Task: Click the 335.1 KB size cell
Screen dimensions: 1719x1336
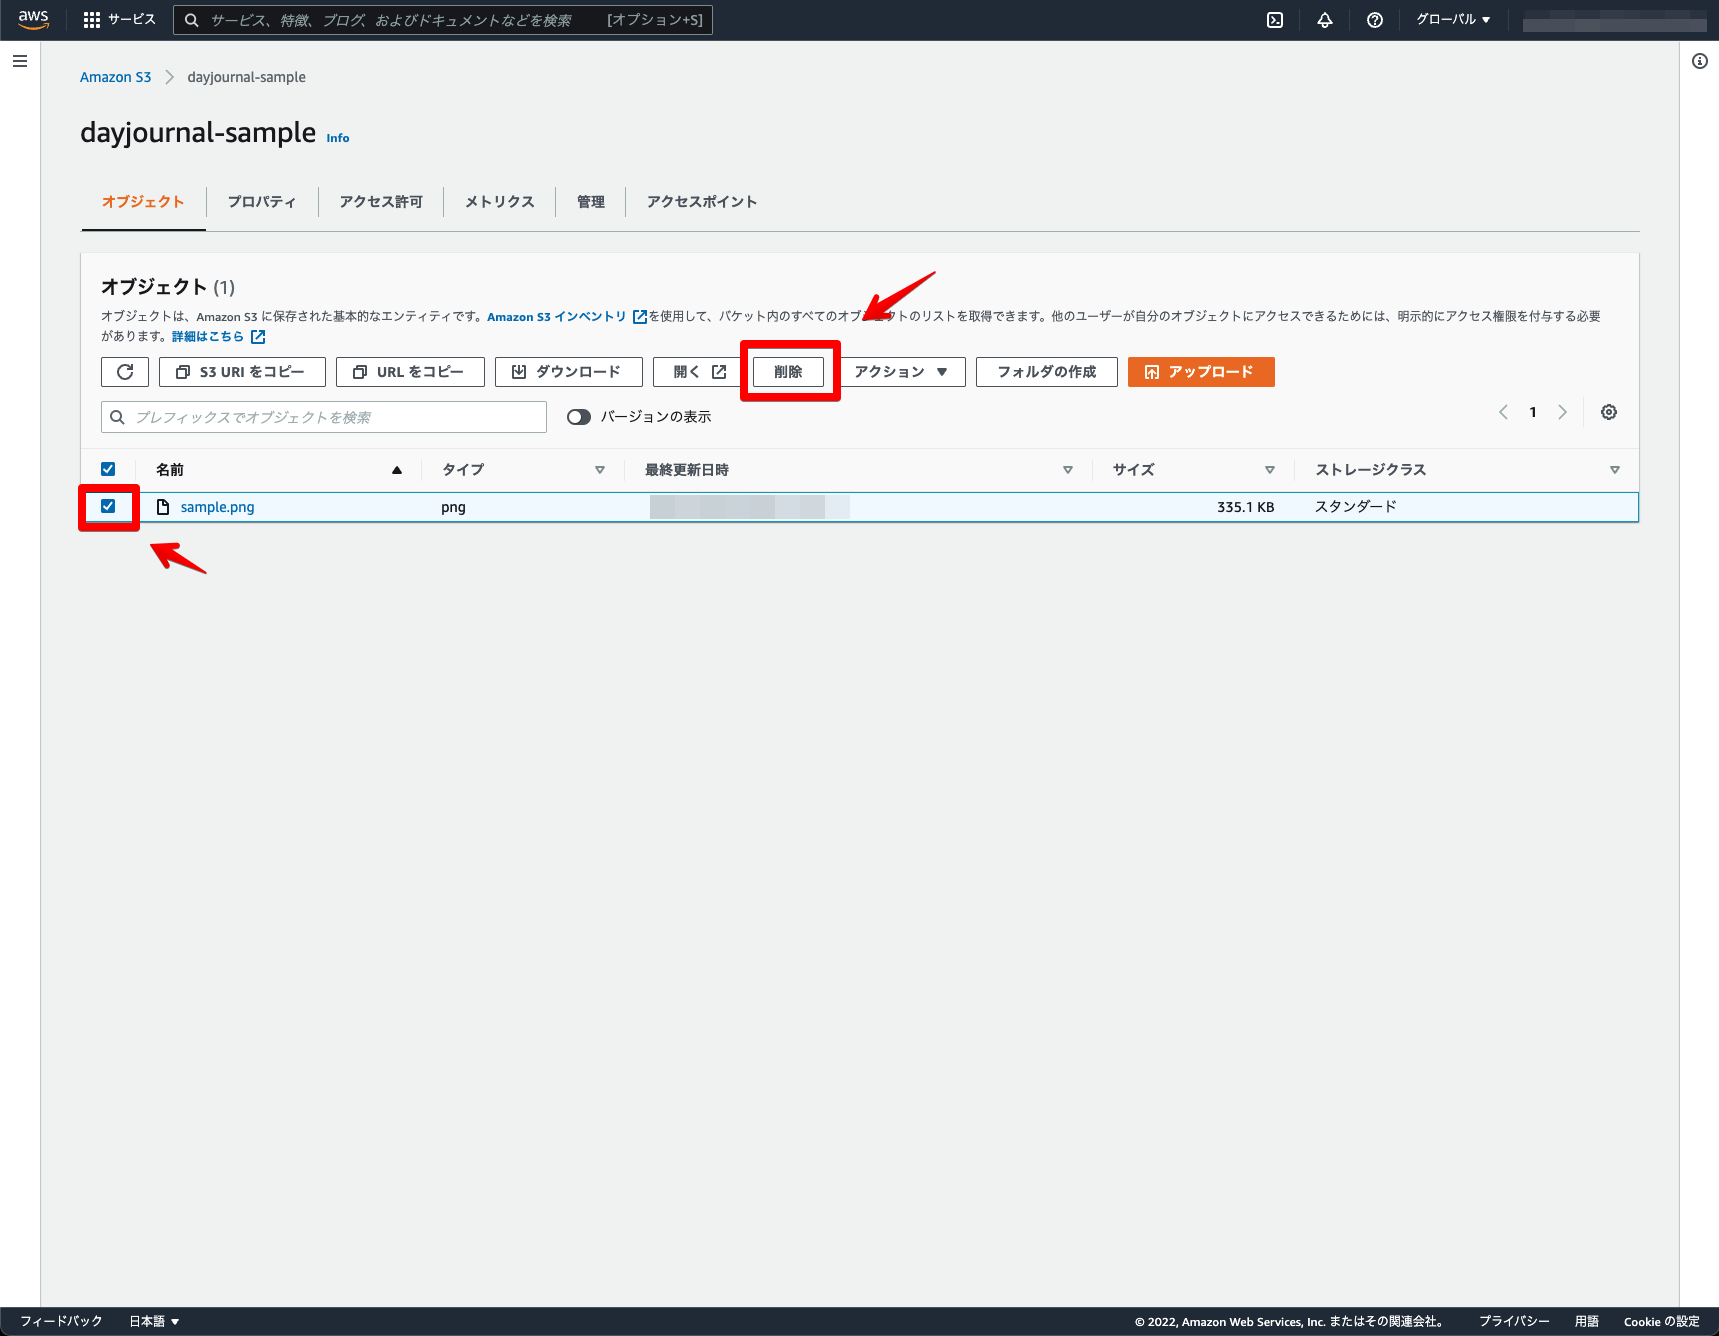Action: (1245, 507)
